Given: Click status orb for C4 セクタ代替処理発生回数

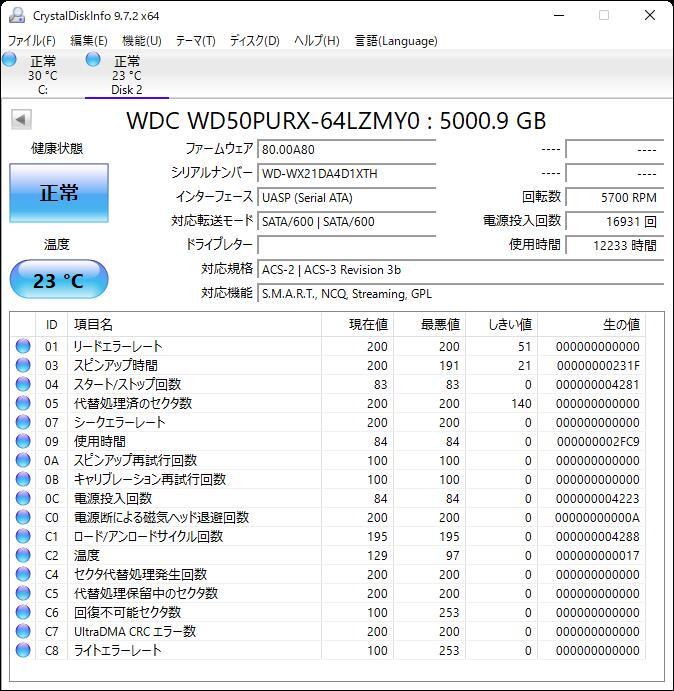Looking at the screenshot, I should pos(23,574).
